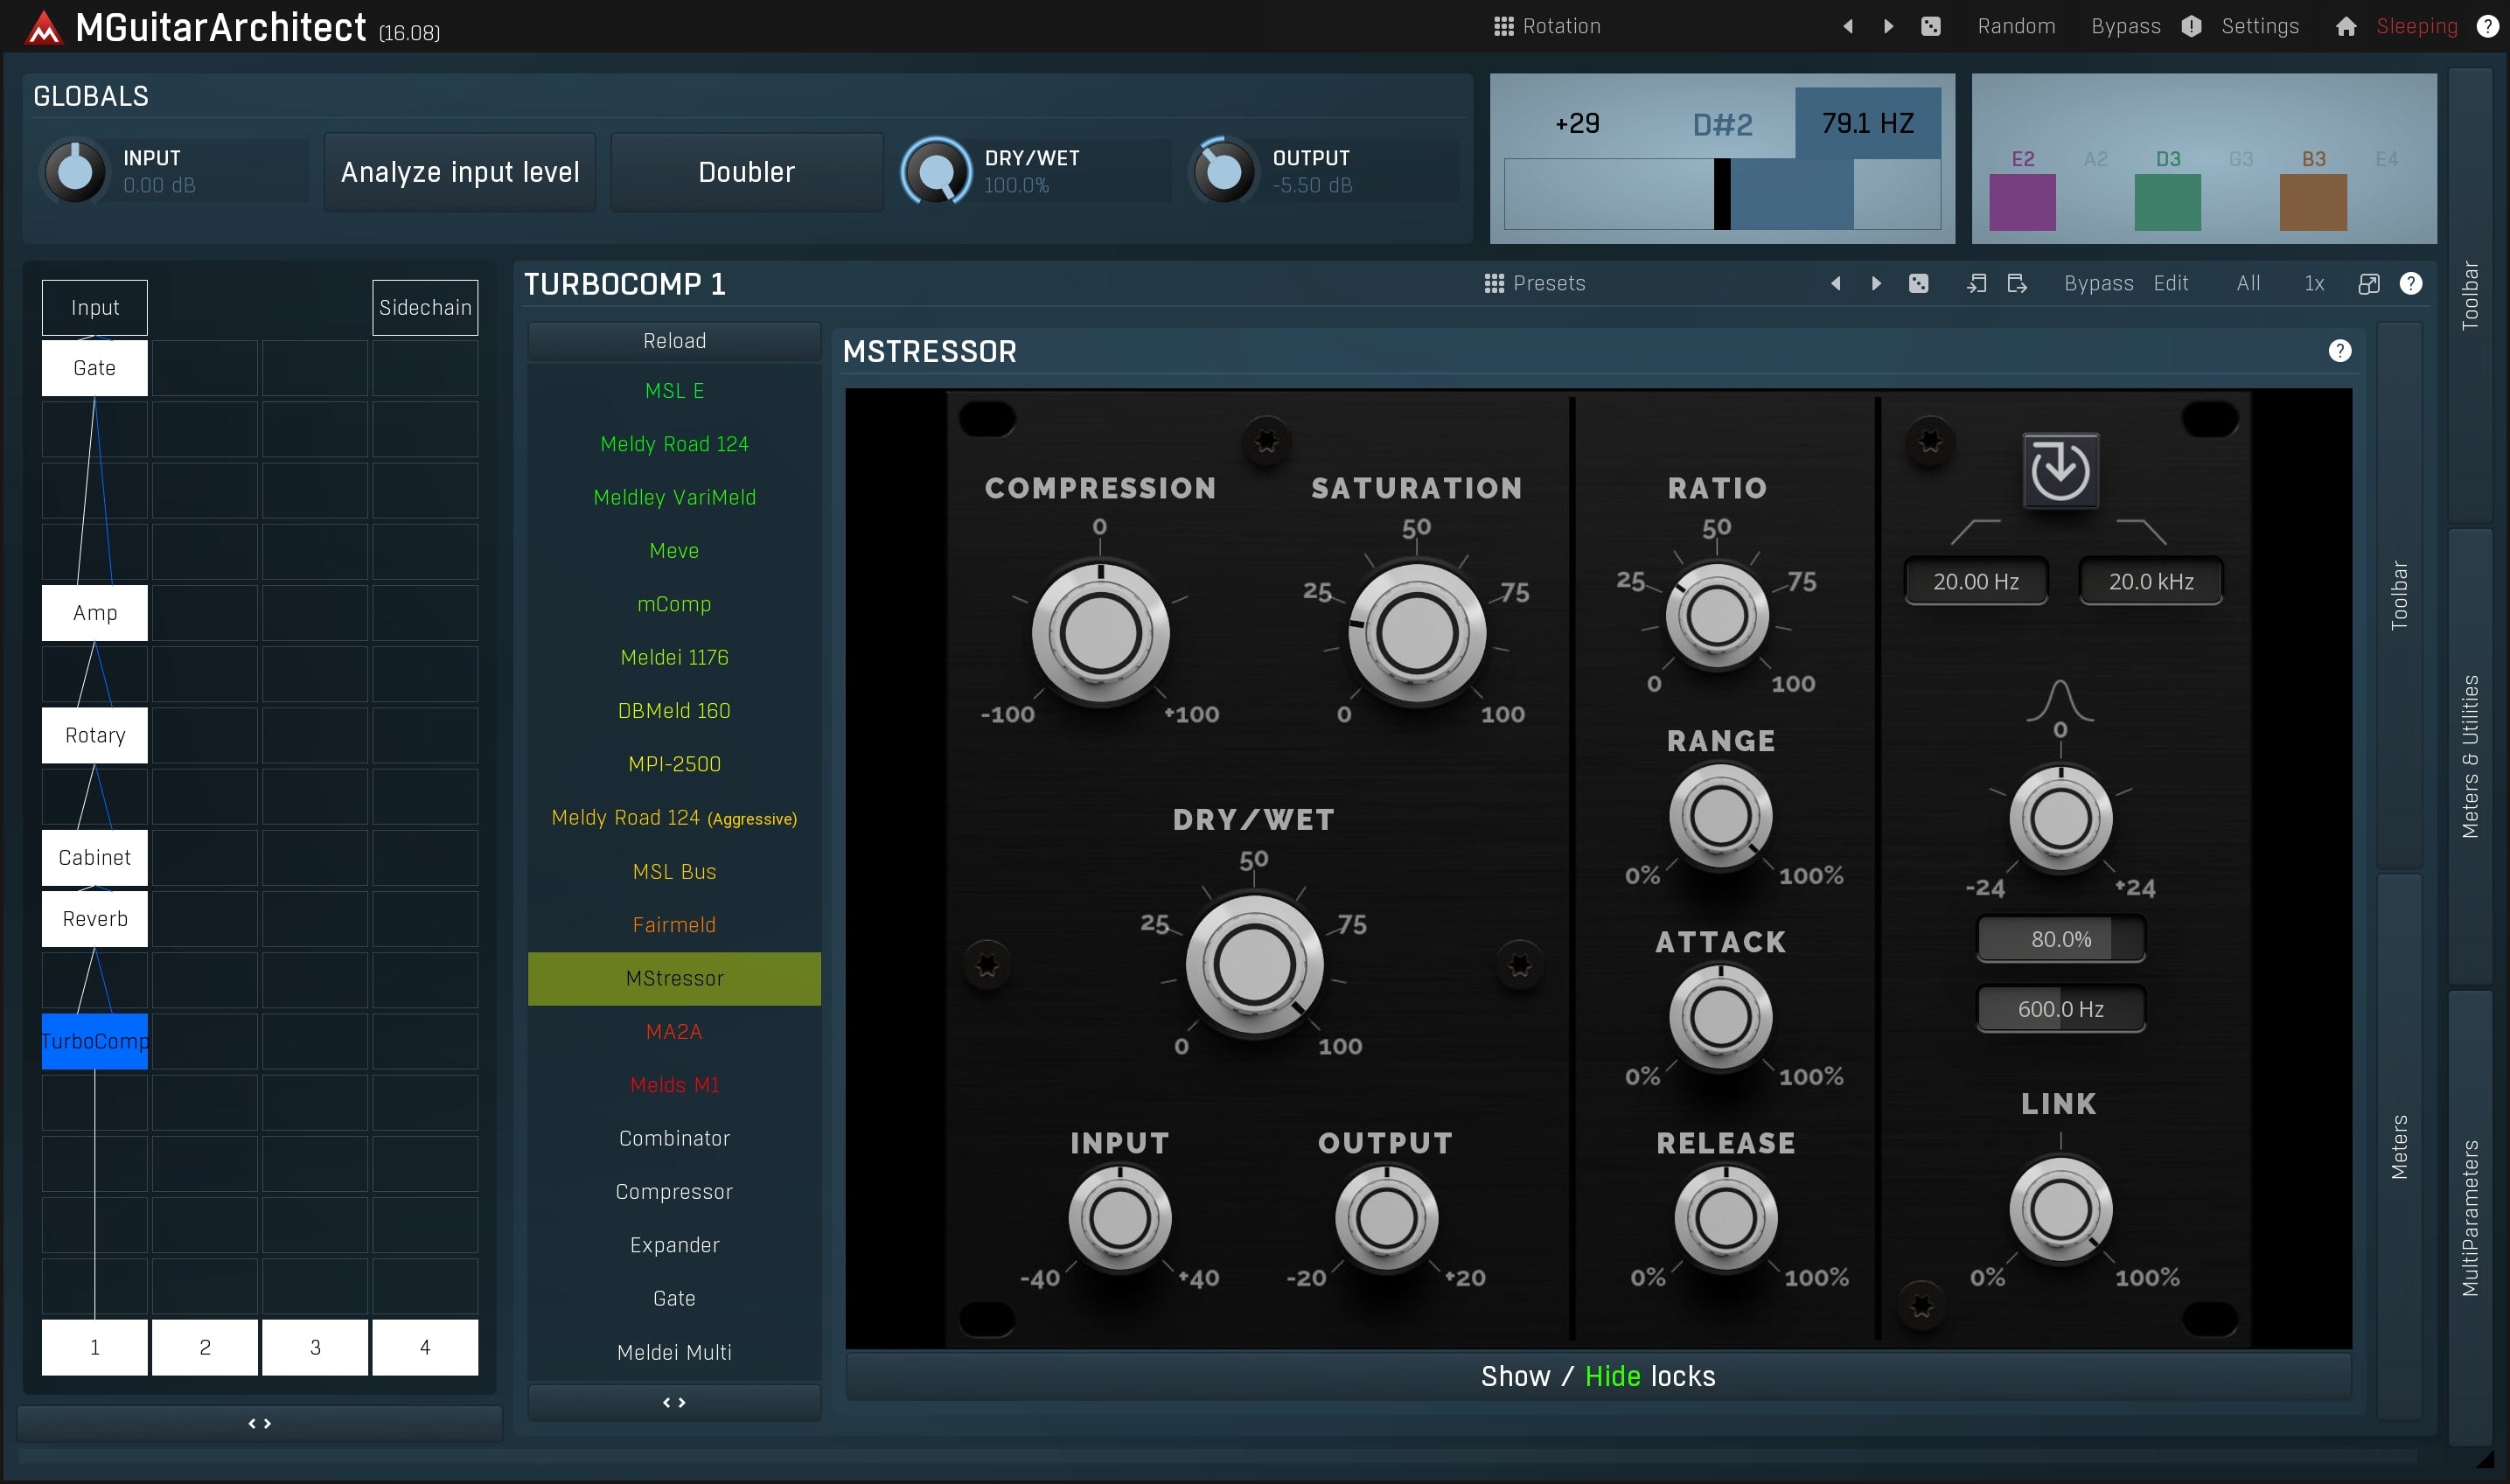The width and height of the screenshot is (2510, 1484).
Task: Select the Fairmeld compressor model
Action: coord(674,925)
